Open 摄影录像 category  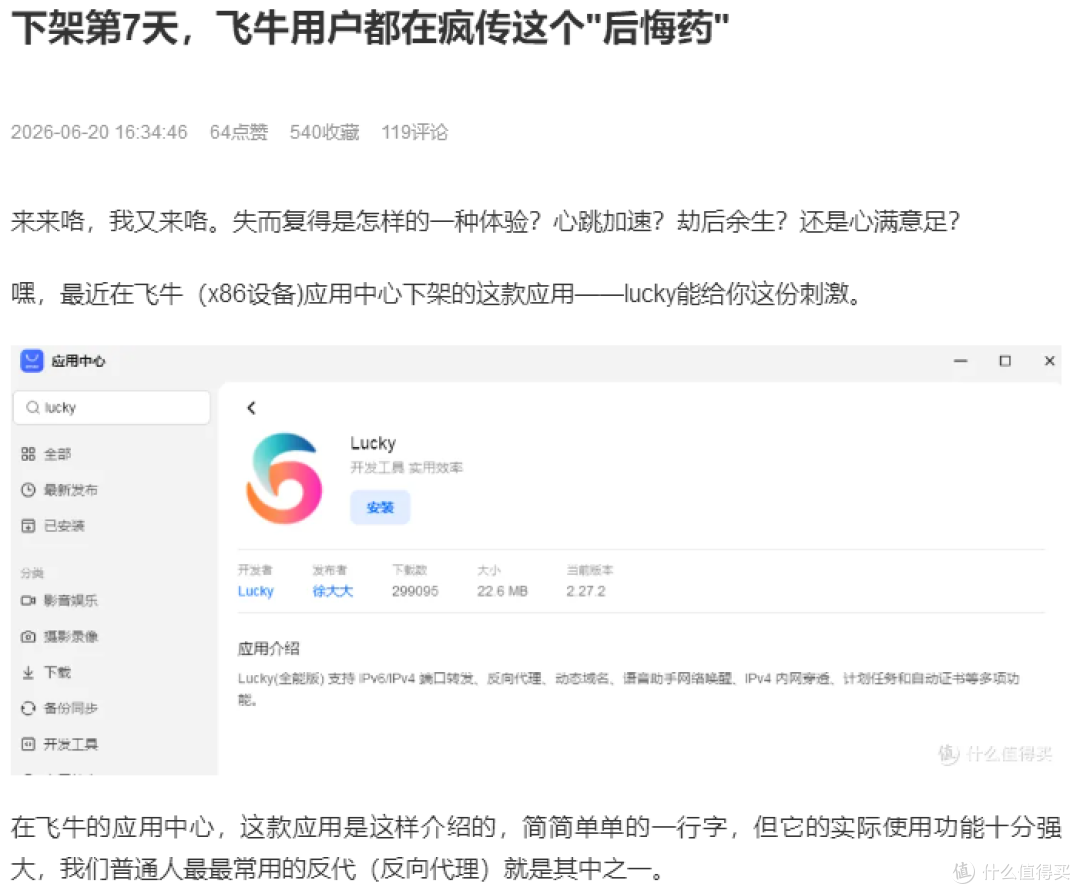click(71, 636)
